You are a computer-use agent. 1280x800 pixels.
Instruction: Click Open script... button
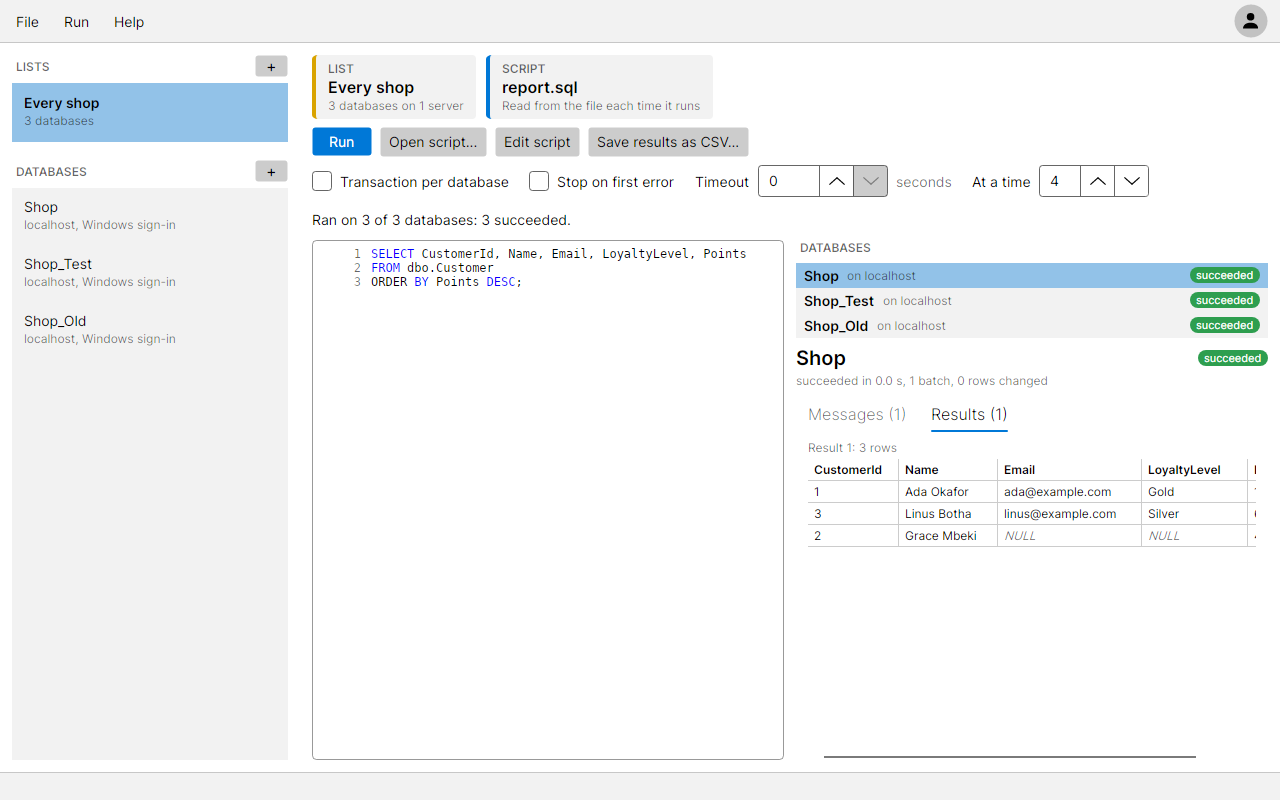click(x=433, y=142)
